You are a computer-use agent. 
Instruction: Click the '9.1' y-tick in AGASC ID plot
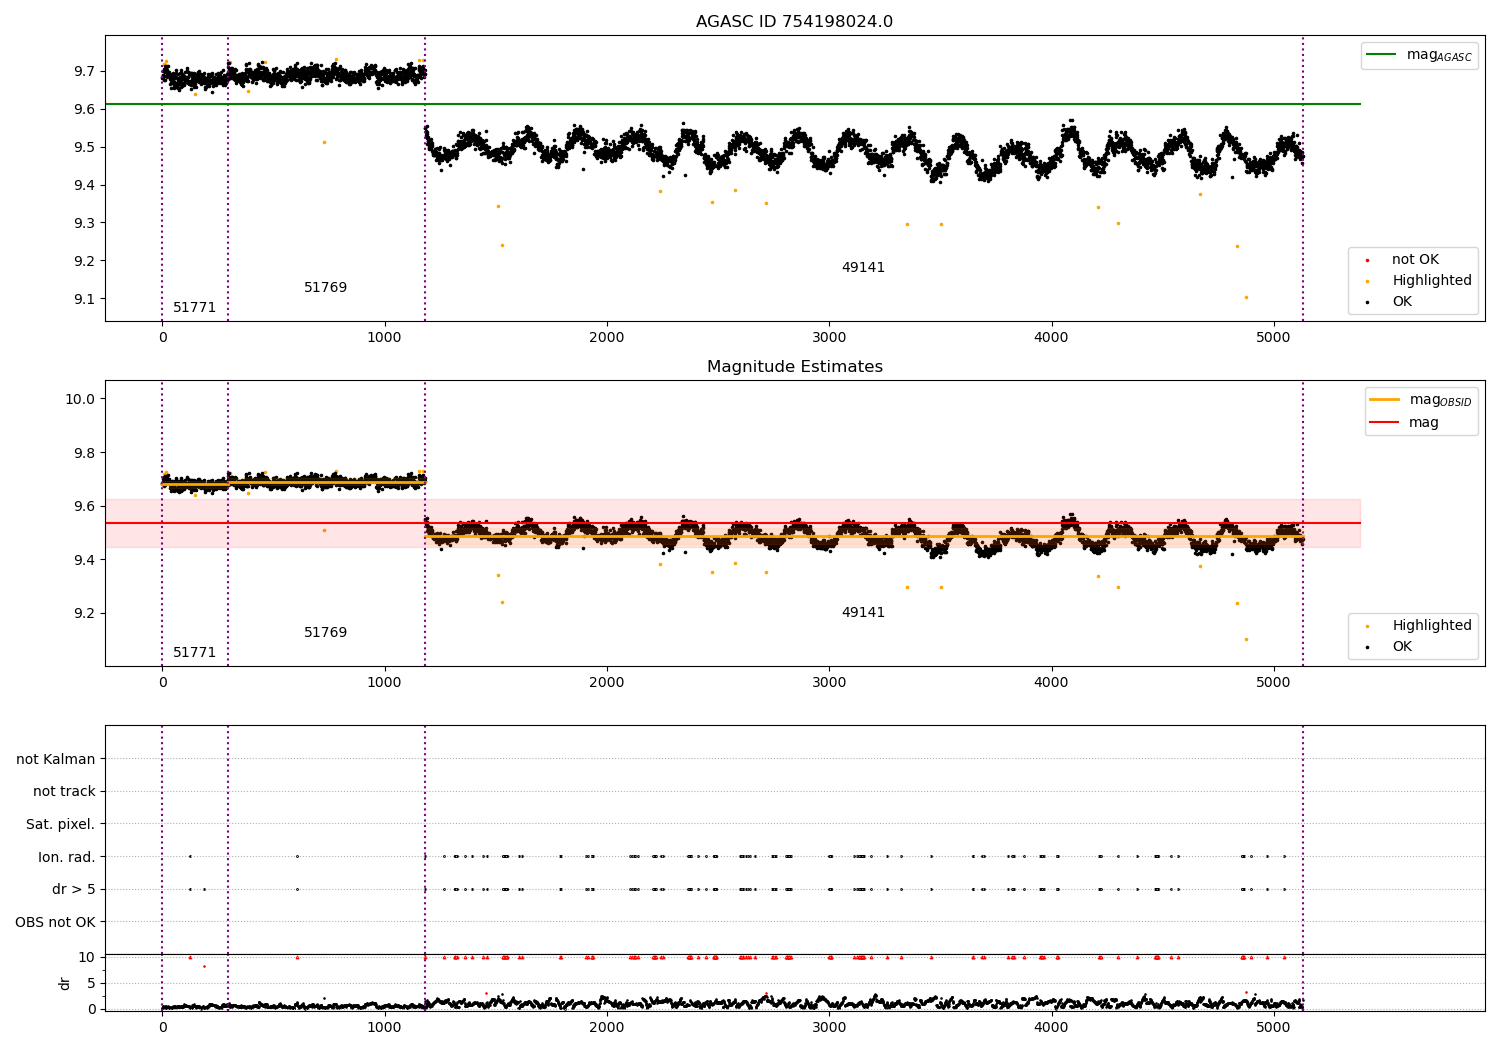[x=84, y=300]
